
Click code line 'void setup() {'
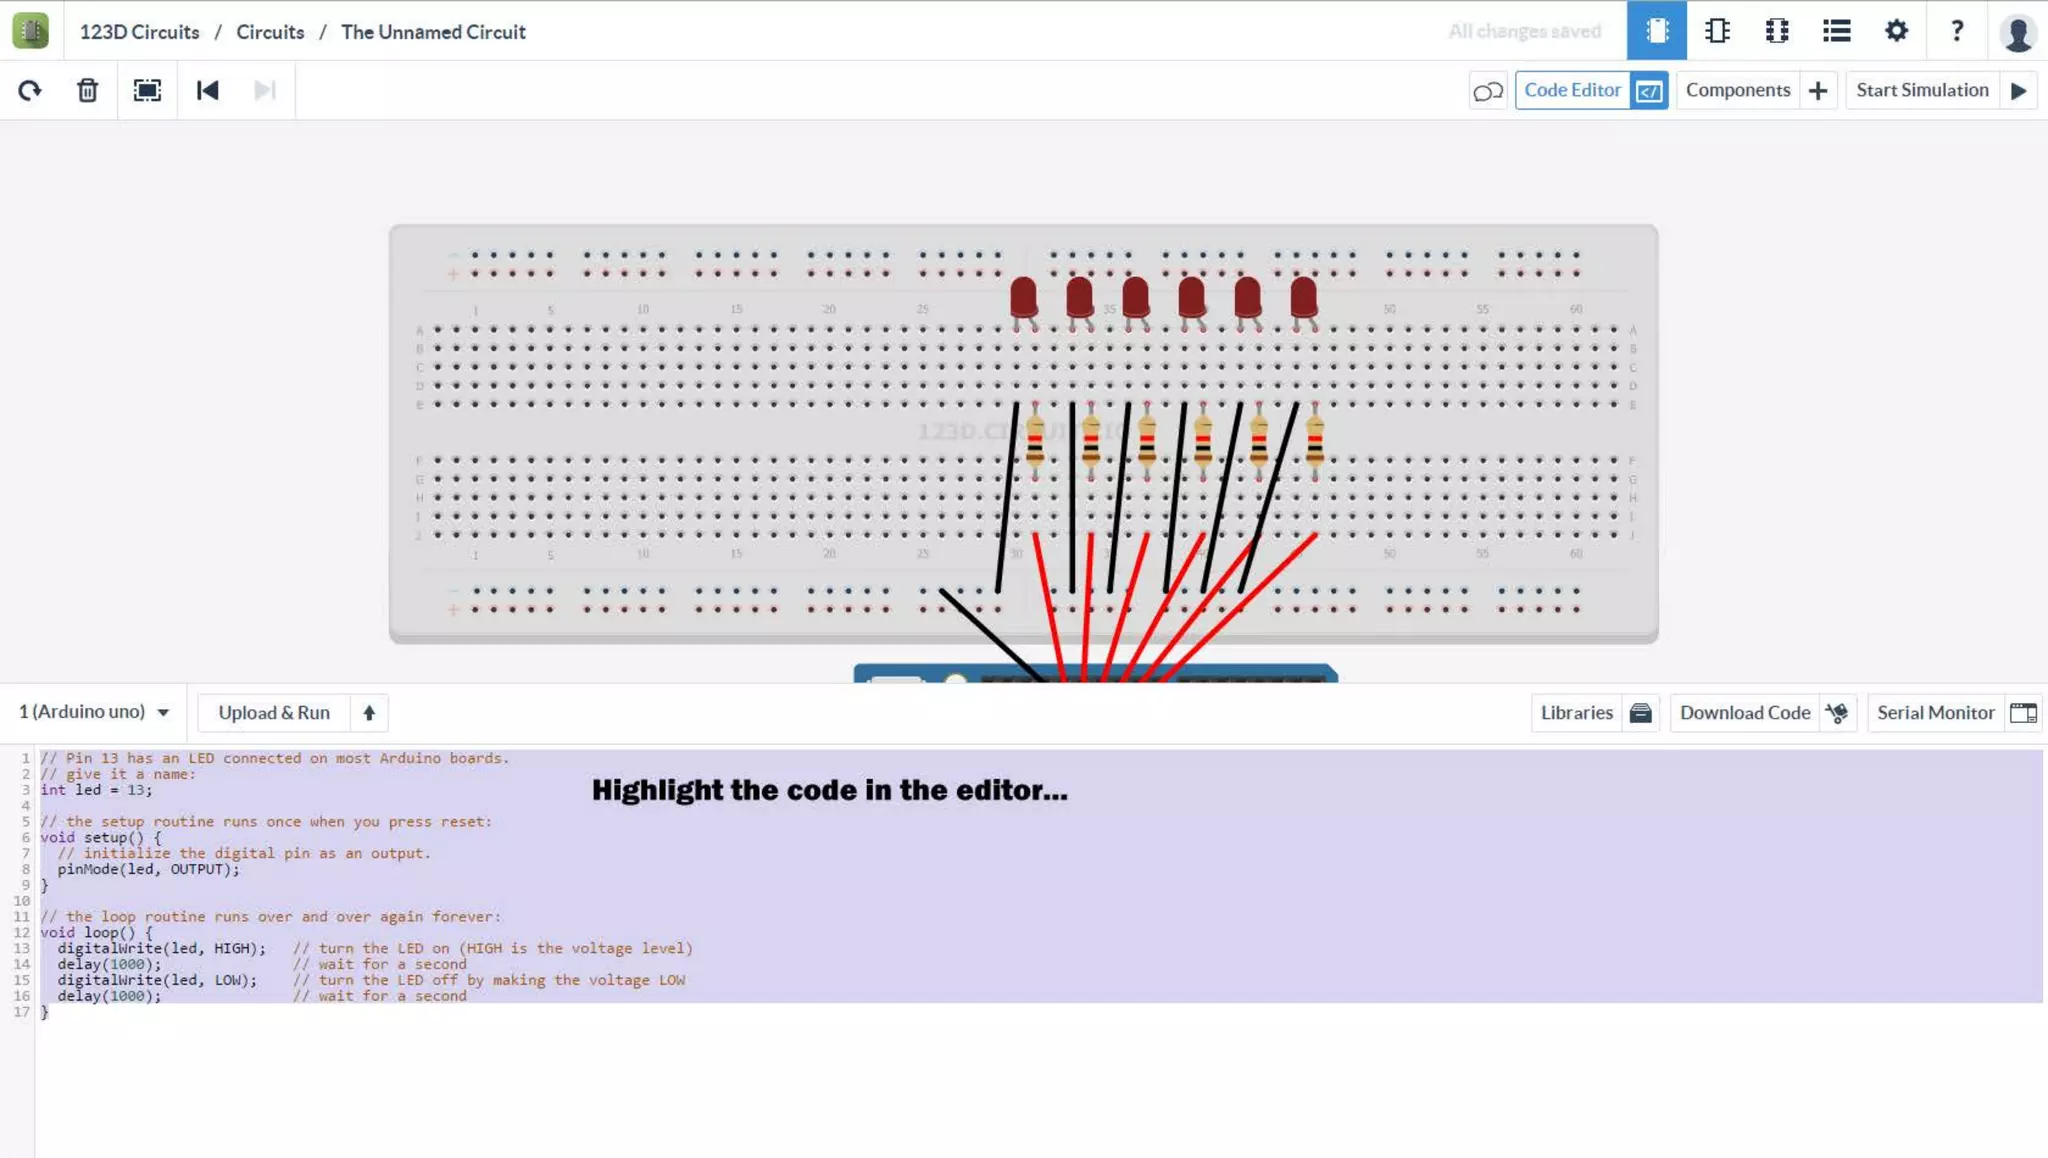100,837
